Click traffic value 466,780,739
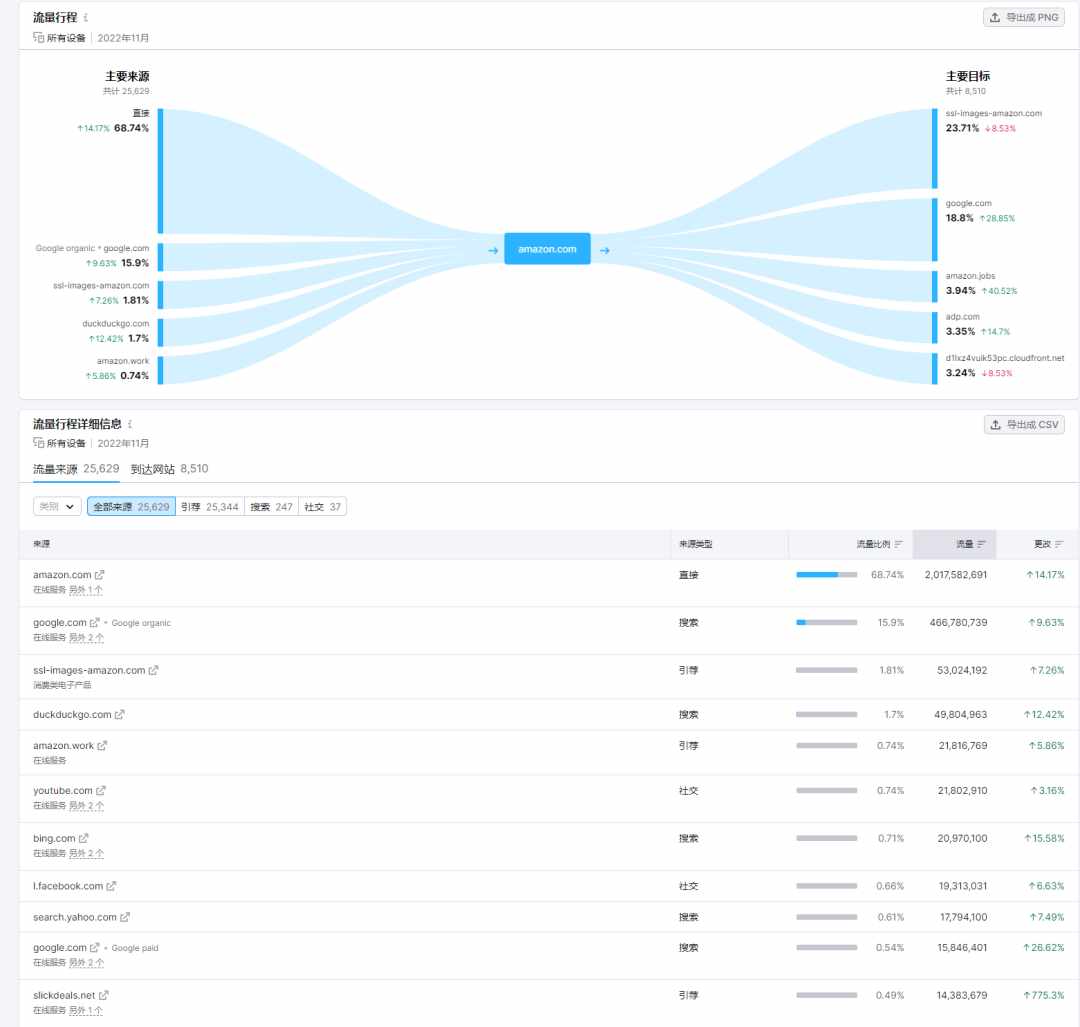The height and width of the screenshot is (1027, 1080). point(958,622)
